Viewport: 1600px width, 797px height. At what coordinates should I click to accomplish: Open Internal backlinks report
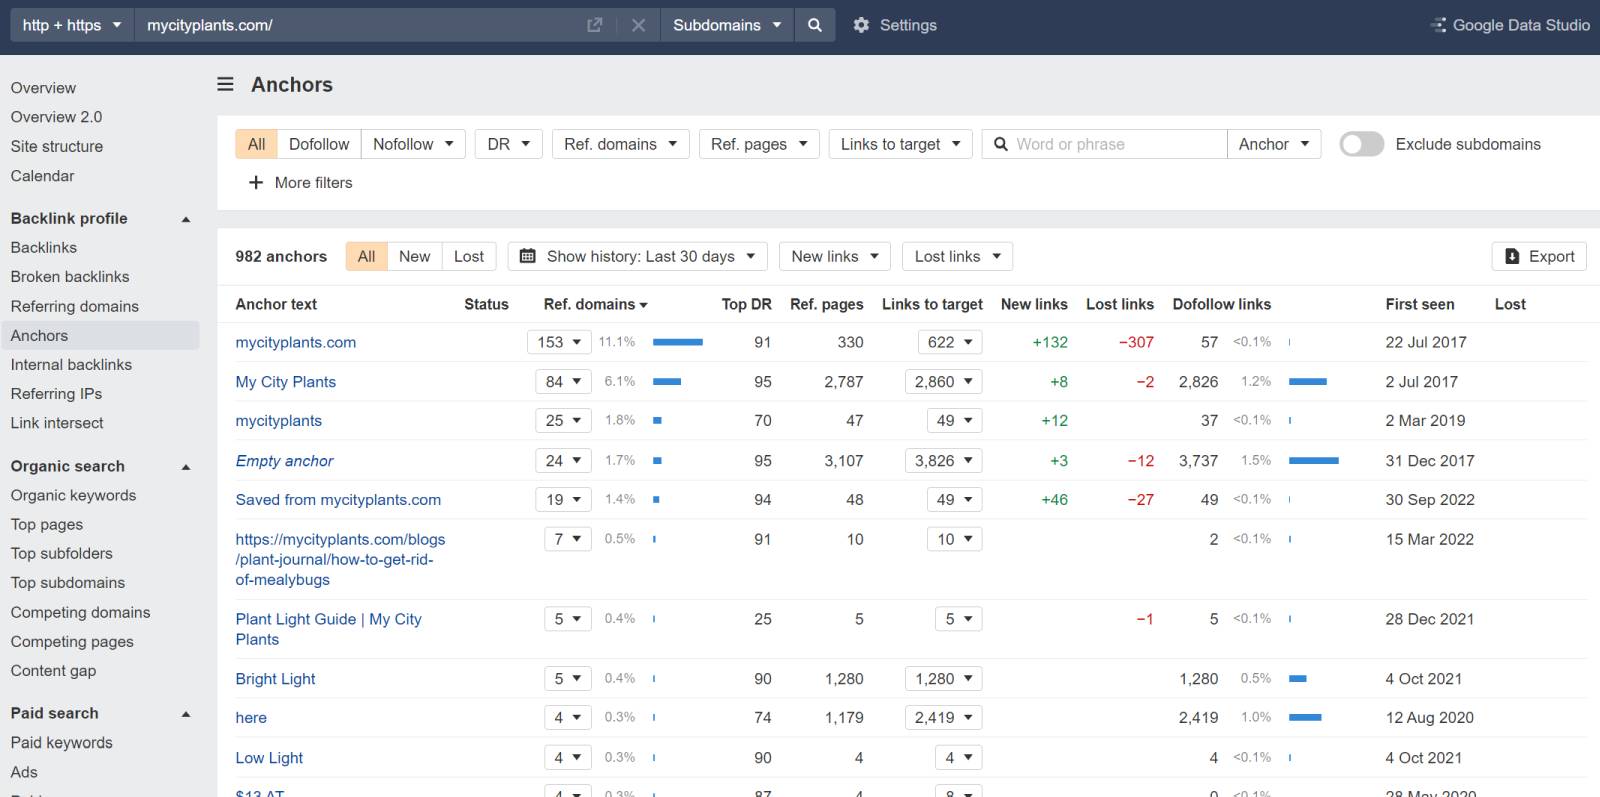[x=71, y=365]
